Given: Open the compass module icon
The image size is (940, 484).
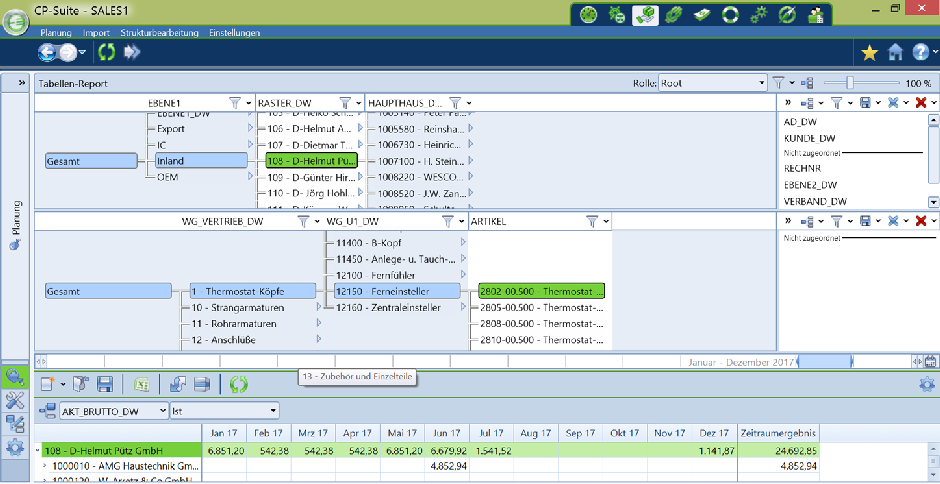Looking at the screenshot, I should 787,16.
